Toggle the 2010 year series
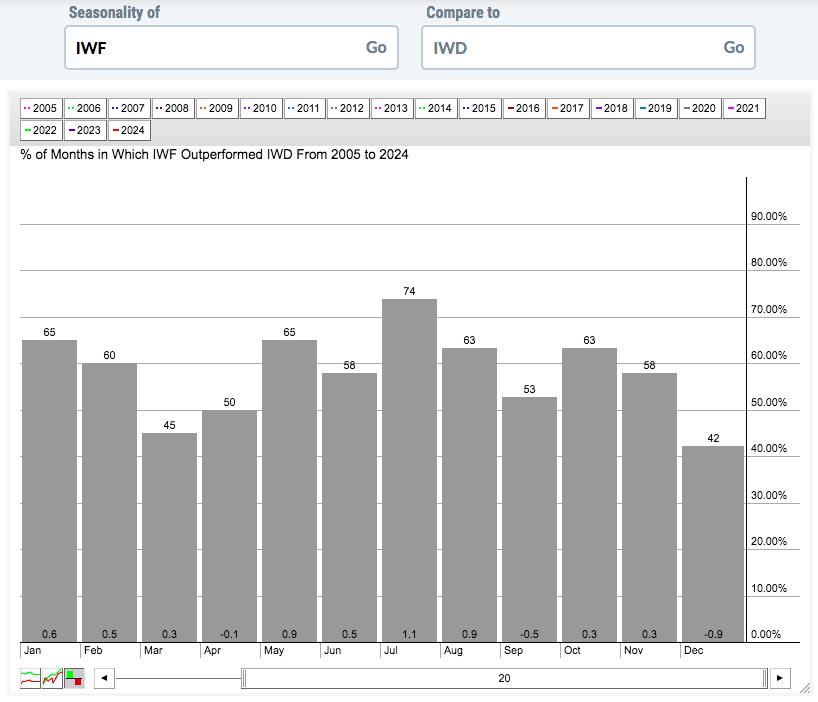Viewport: 818px width, 702px height. click(259, 108)
